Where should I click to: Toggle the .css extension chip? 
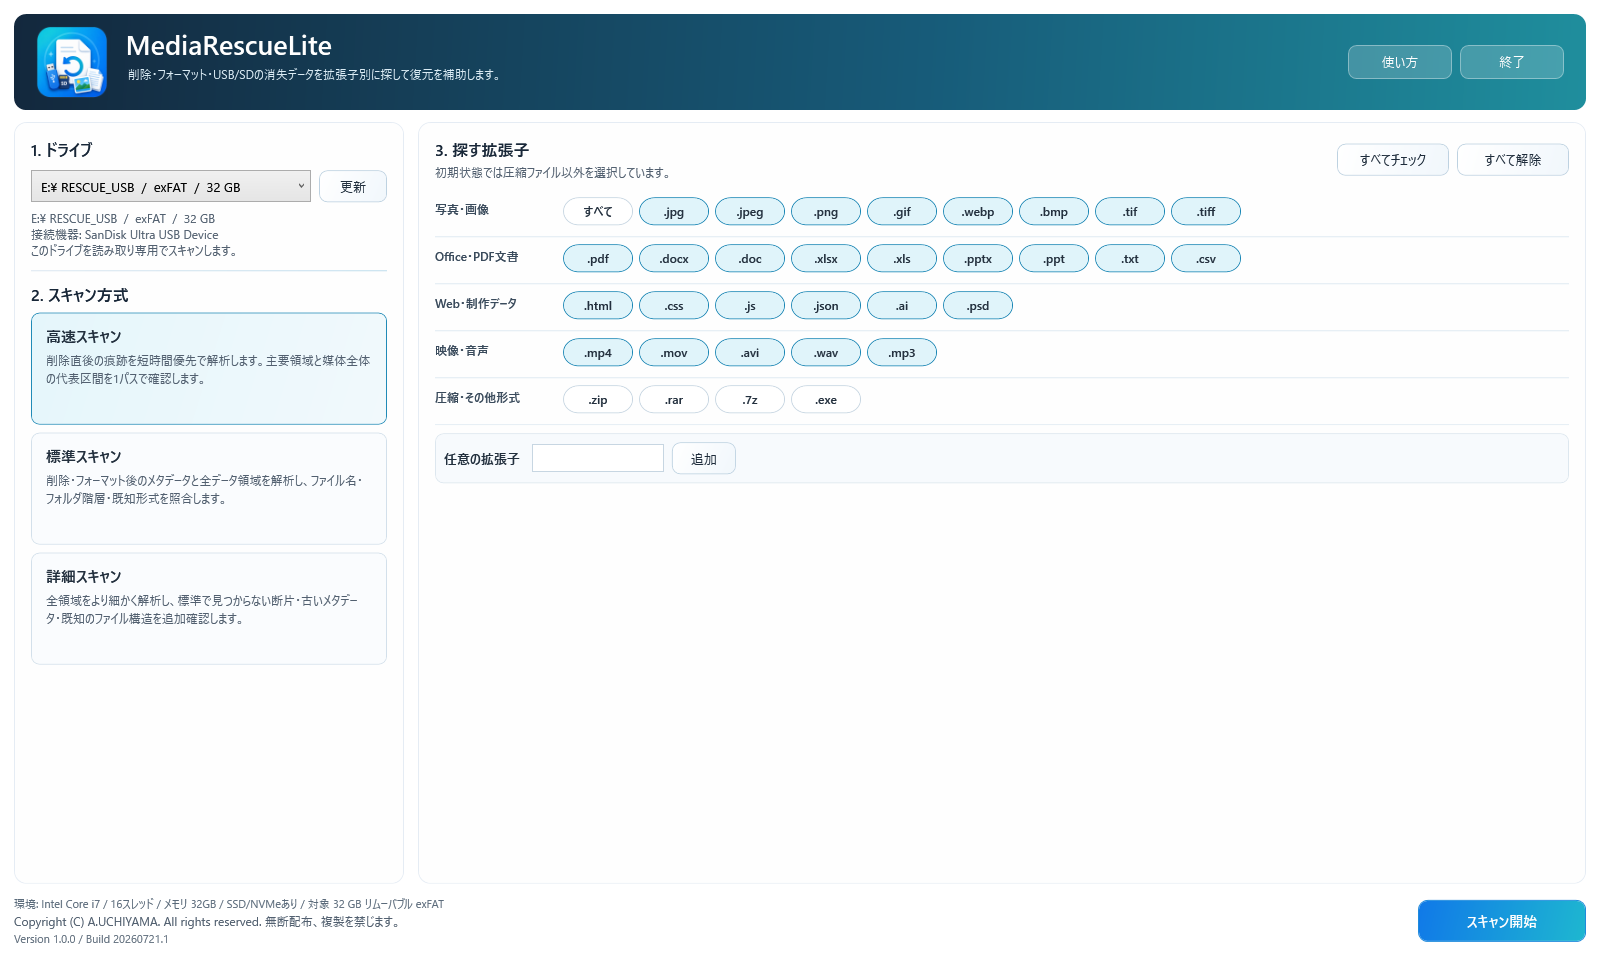(x=674, y=306)
